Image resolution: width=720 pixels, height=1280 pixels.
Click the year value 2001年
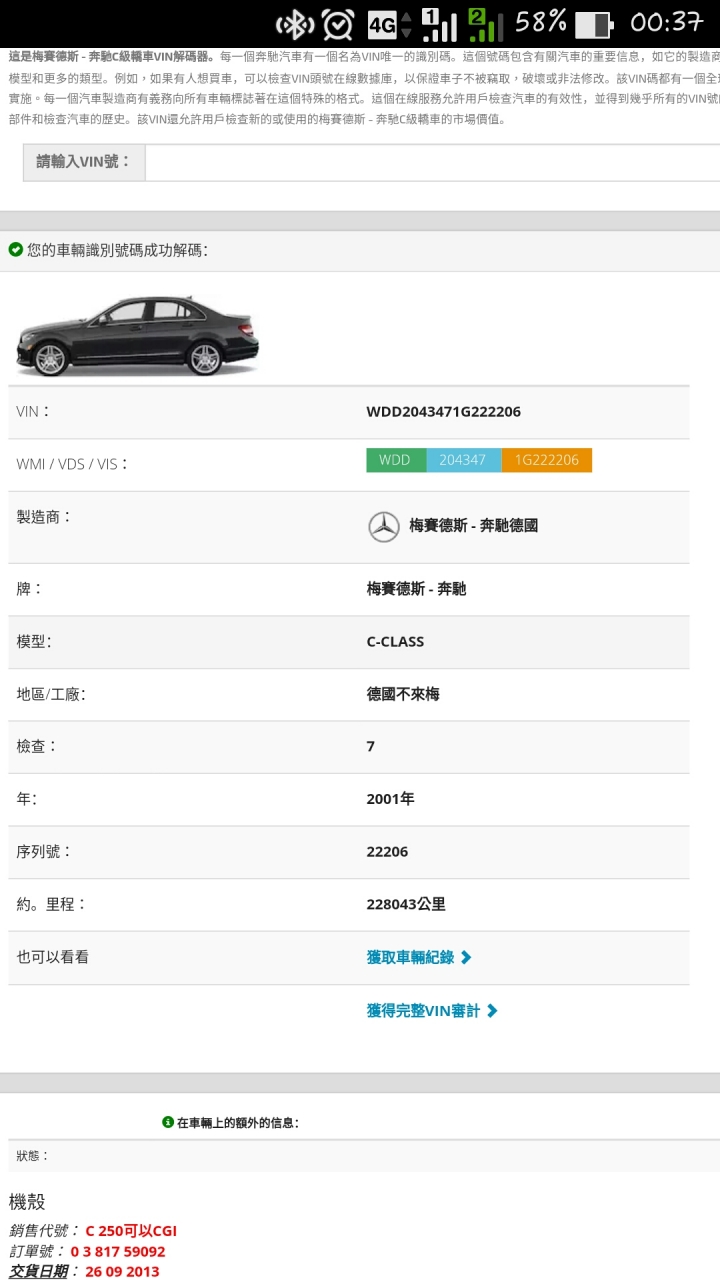(x=390, y=799)
